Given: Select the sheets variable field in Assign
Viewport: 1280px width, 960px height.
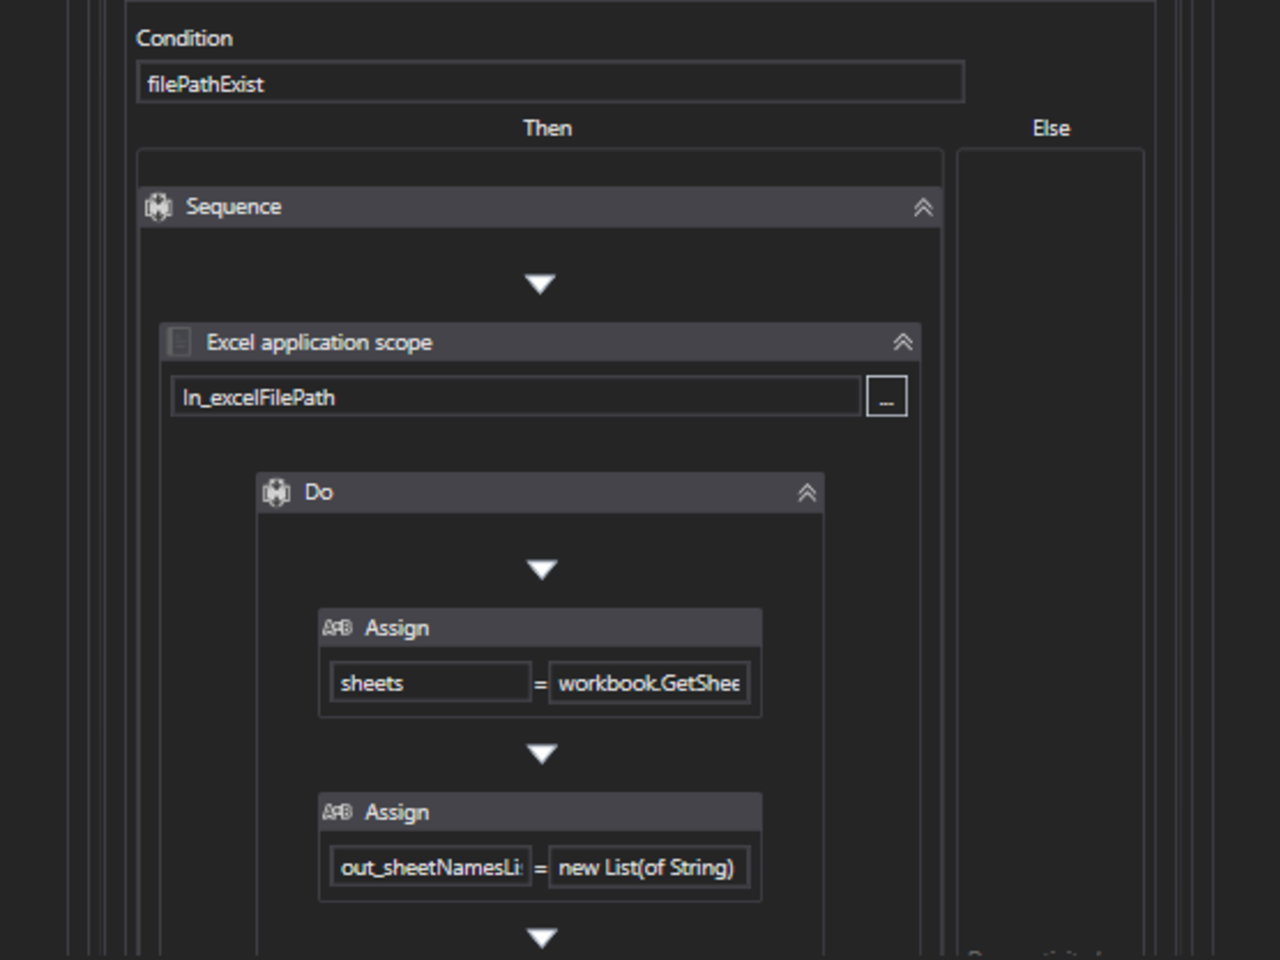Looking at the screenshot, I should coord(430,683).
